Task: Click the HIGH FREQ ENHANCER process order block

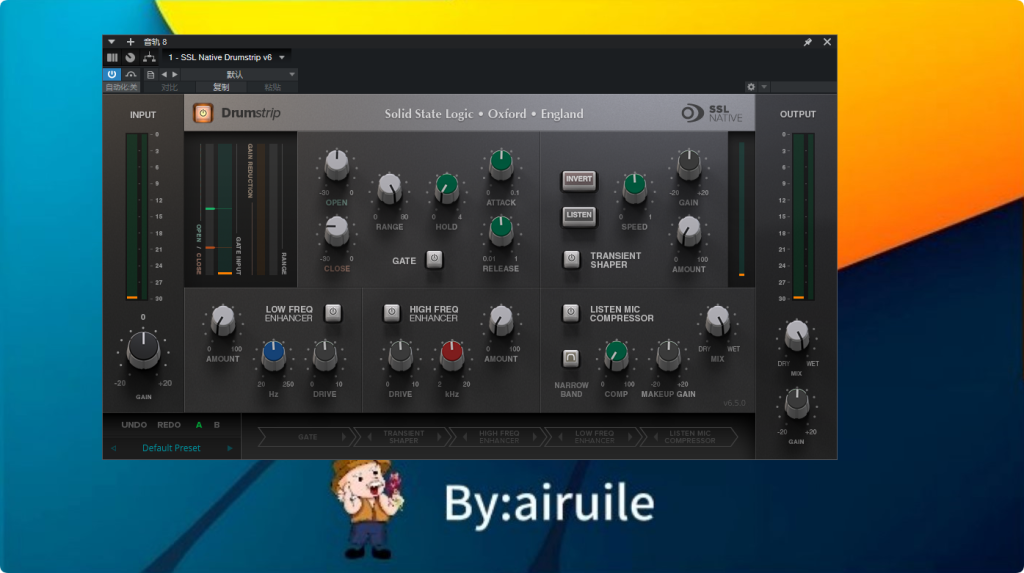Action: pyautogui.click(x=499, y=437)
